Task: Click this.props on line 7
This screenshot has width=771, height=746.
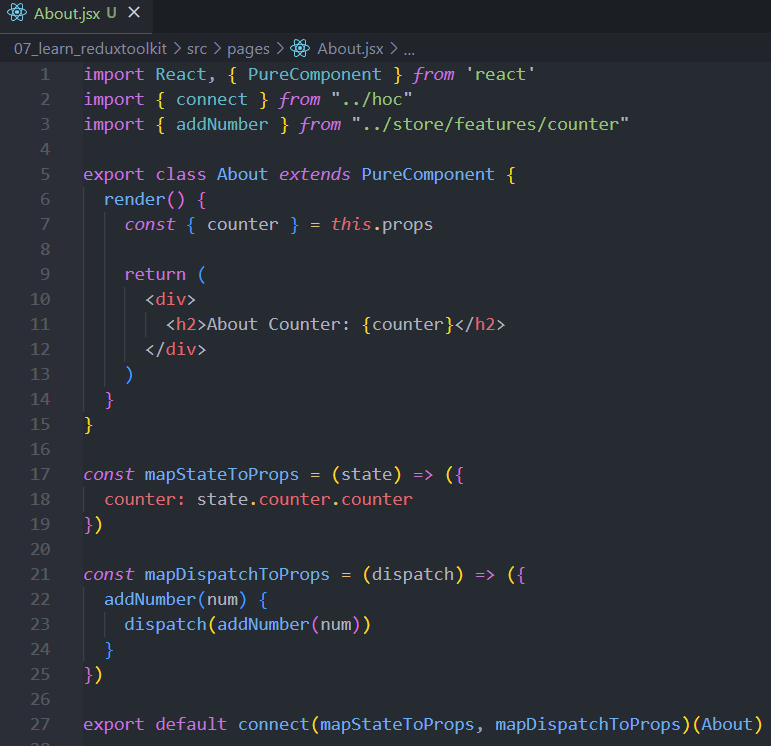Action: click(382, 224)
